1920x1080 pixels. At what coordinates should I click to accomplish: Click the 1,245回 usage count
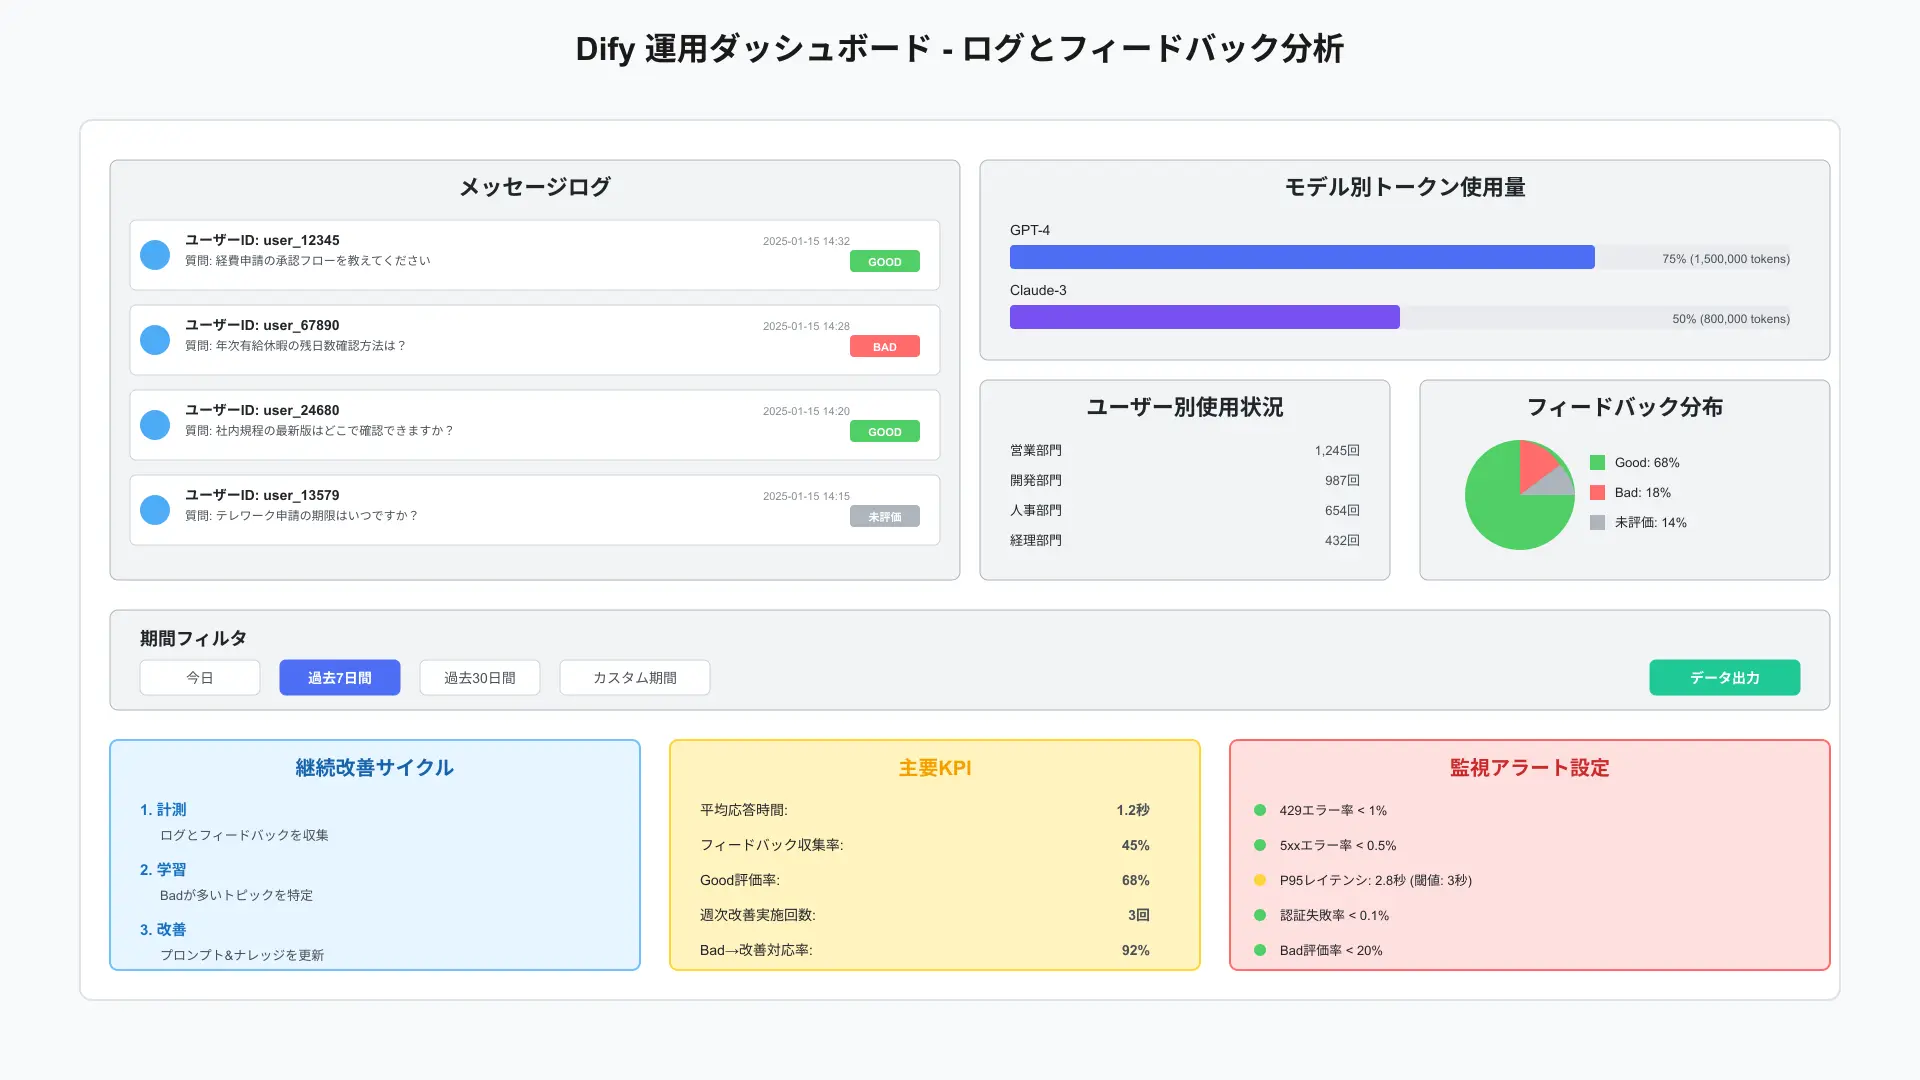pyautogui.click(x=1337, y=451)
